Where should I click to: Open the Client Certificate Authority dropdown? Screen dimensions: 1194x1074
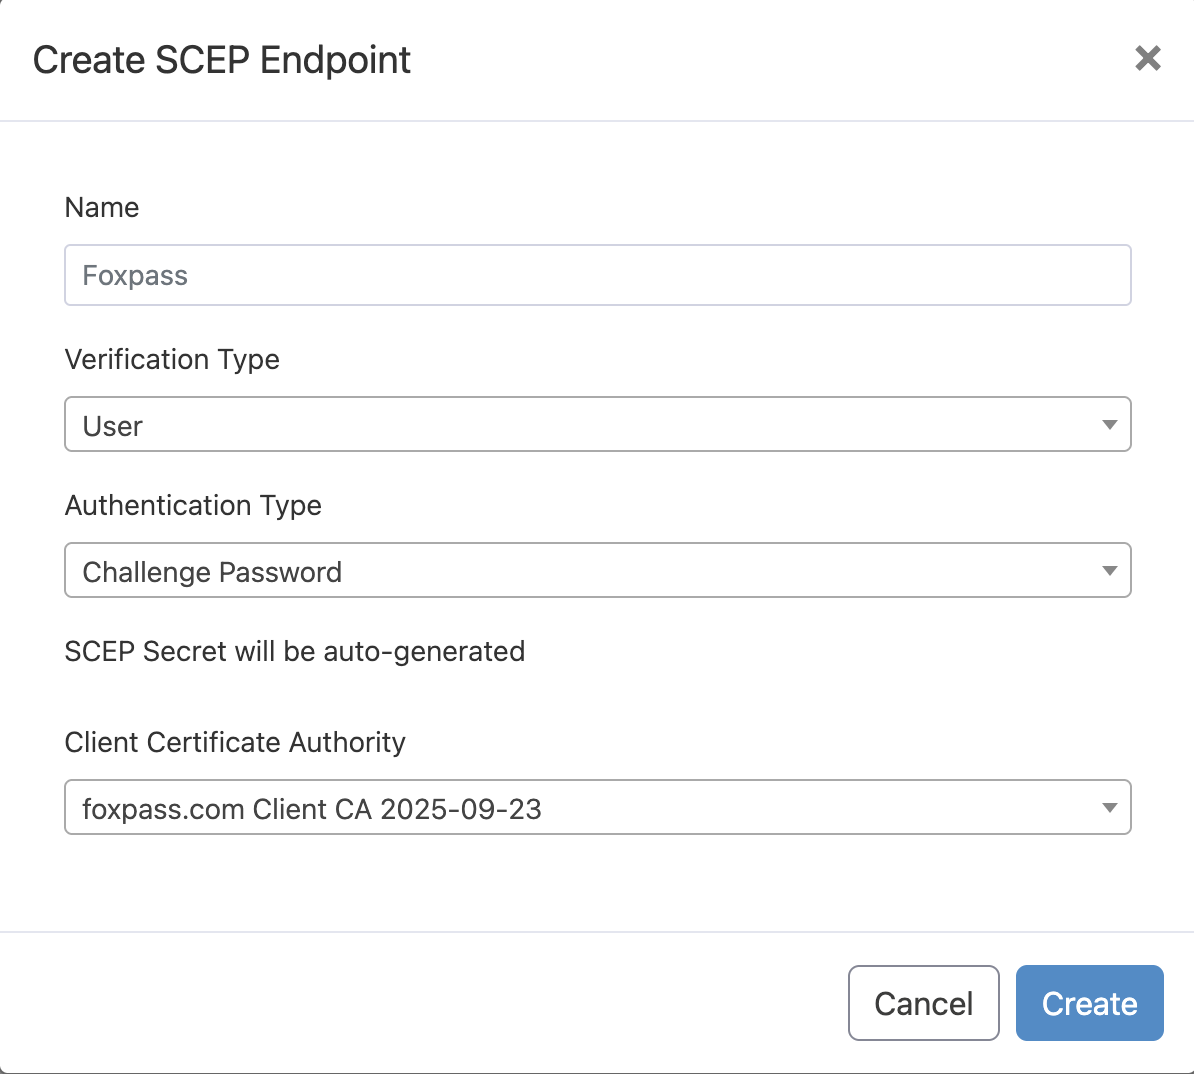tap(598, 807)
